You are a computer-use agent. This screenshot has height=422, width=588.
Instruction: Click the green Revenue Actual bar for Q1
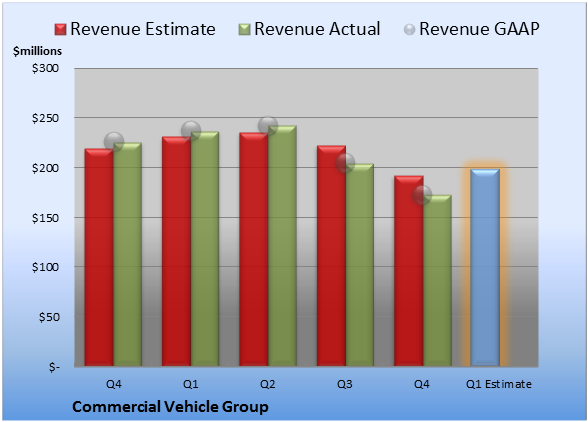[x=205, y=249]
